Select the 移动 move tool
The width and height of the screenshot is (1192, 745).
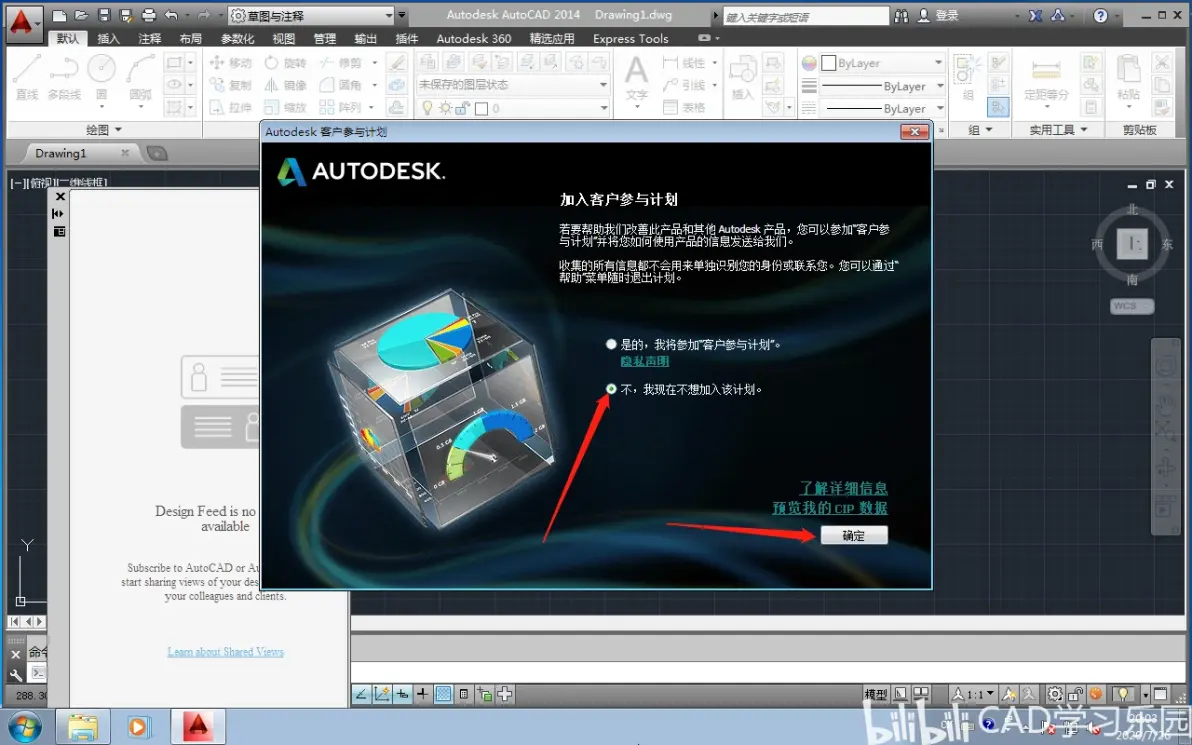point(230,63)
